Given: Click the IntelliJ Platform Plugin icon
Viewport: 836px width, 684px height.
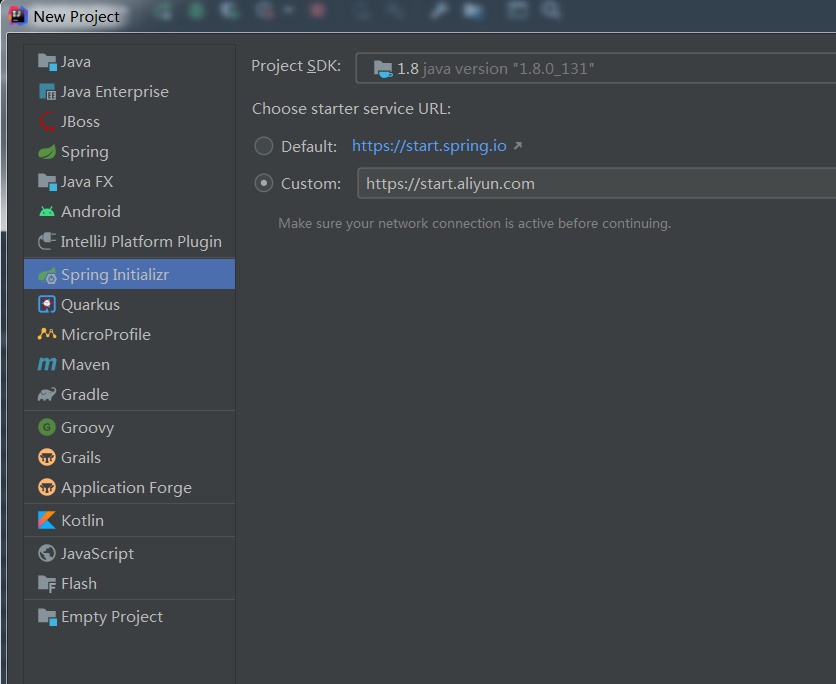Looking at the screenshot, I should (x=47, y=241).
